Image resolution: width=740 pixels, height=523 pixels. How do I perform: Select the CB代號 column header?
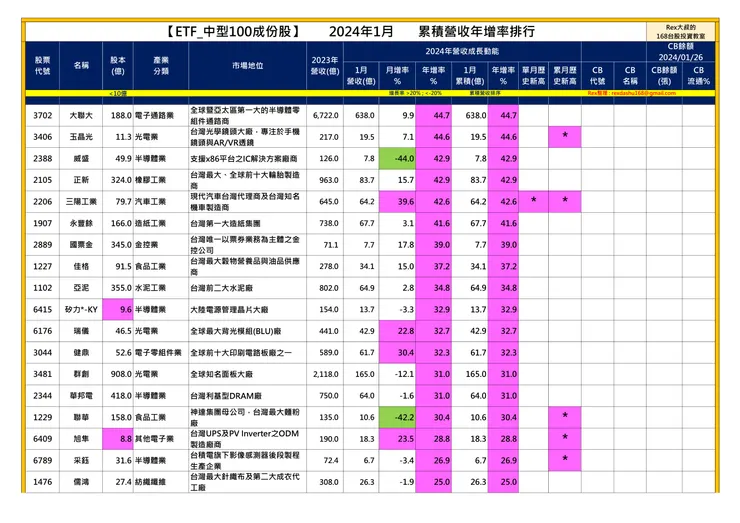(x=597, y=76)
